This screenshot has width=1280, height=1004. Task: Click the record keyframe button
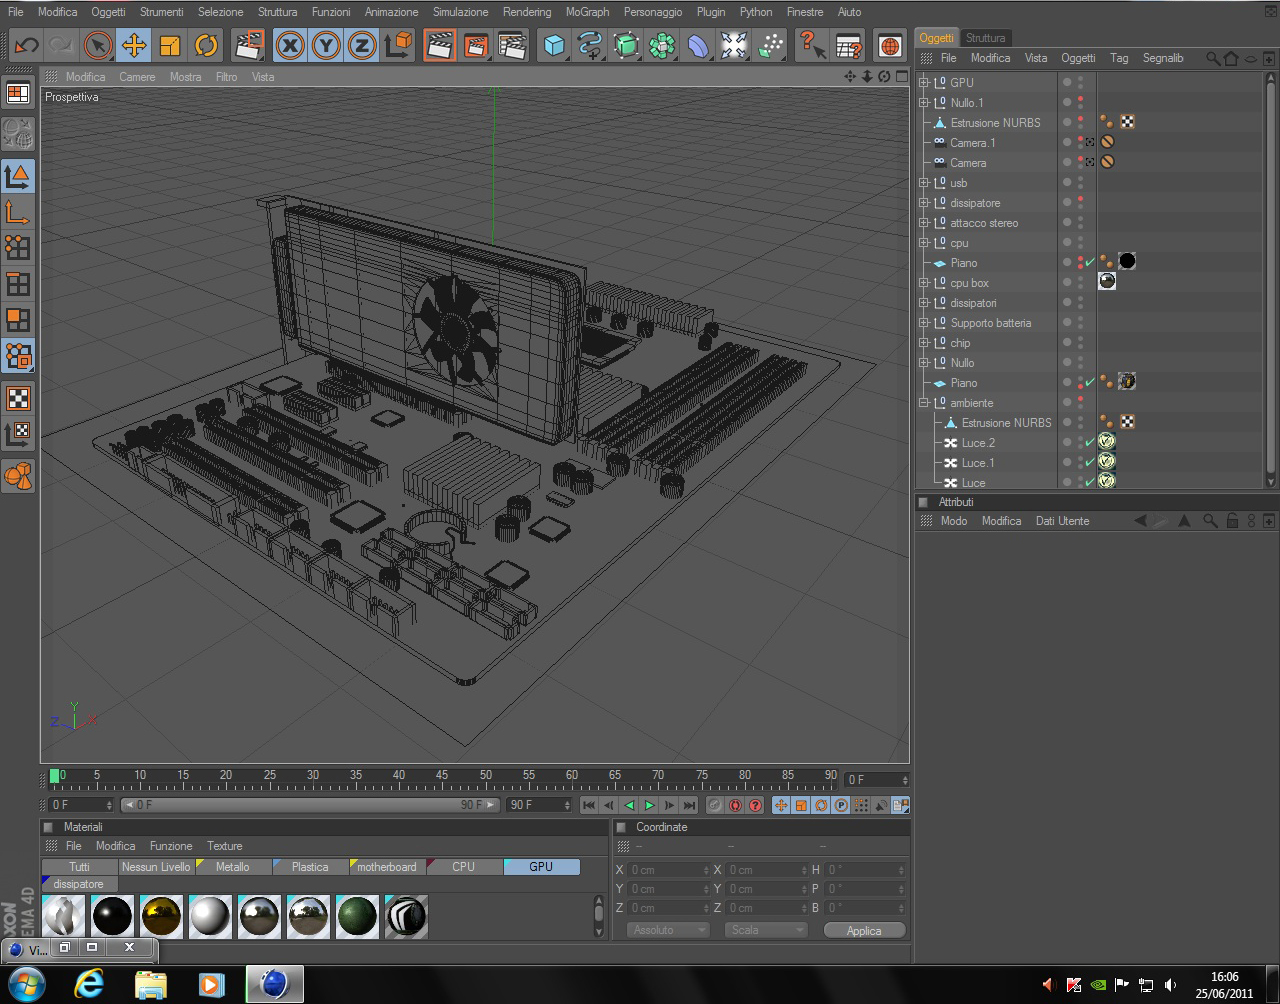(715, 805)
